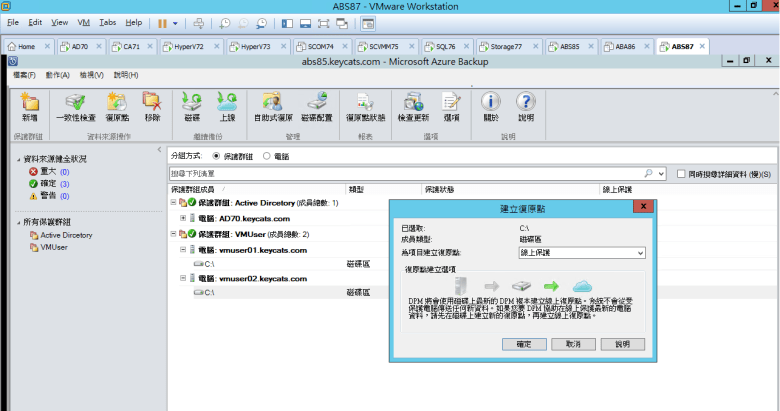Screen dimensions: 780x411
Task: Click the 移除 (Remove) toolbar icon
Action: 152,103
